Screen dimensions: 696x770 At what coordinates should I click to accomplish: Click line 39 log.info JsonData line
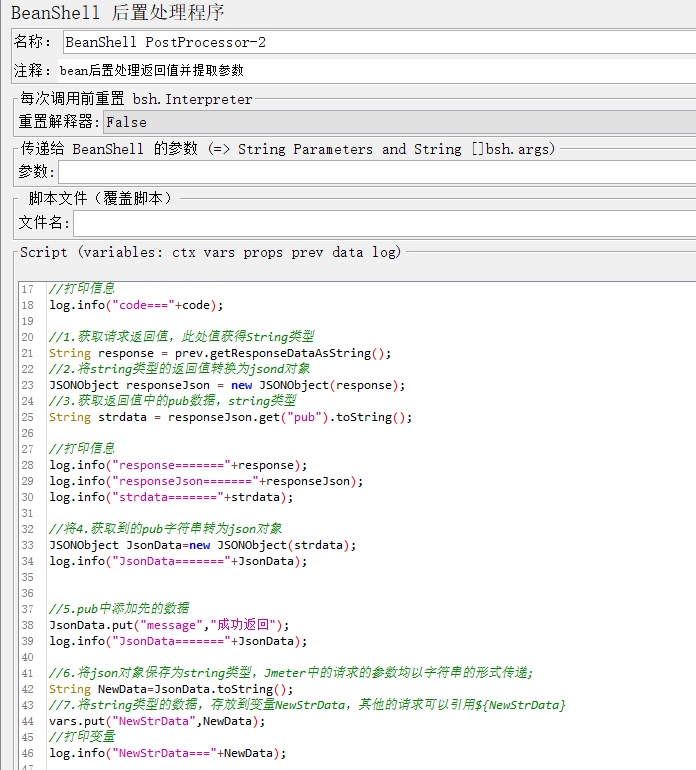[x=178, y=641]
